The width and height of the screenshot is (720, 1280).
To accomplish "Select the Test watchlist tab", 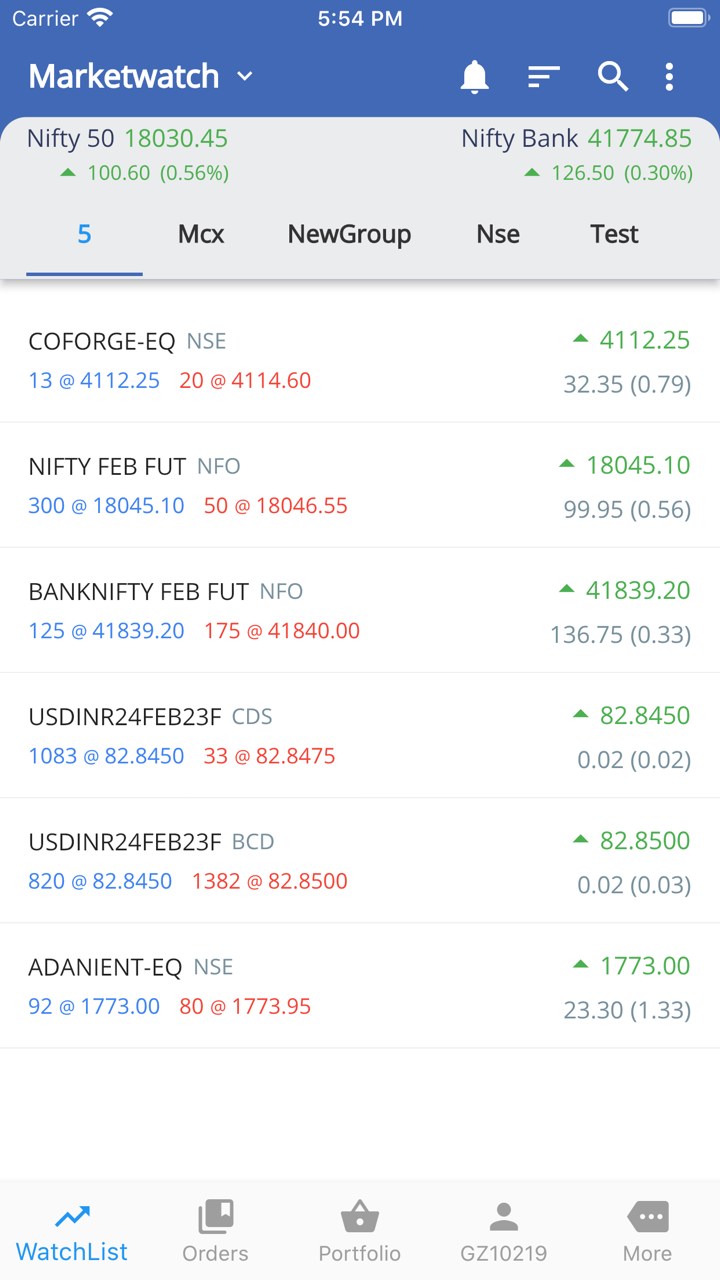I will 614,234.
